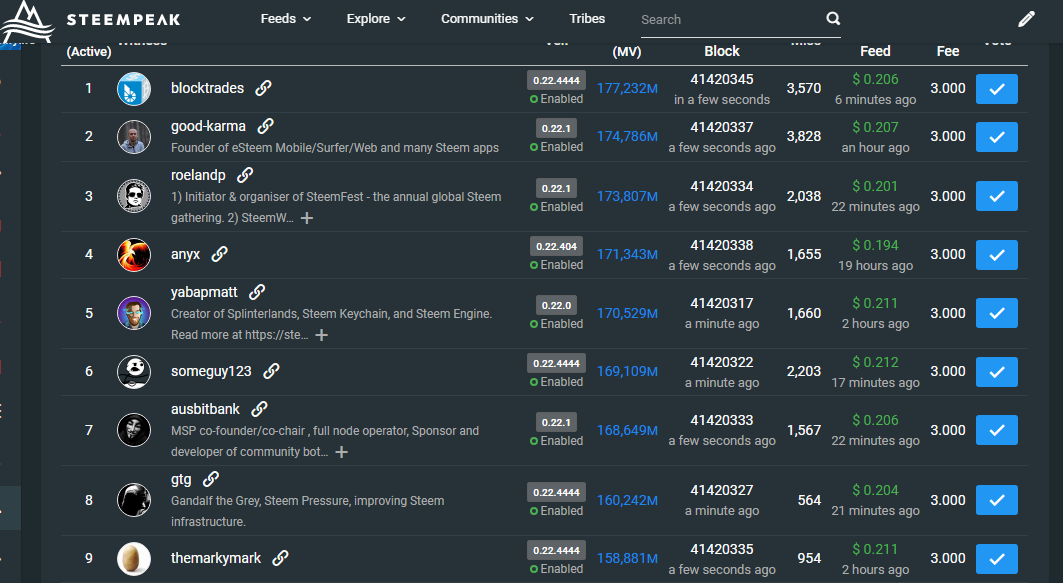Screen dimensions: 1063x583
Task: Open the Communities menu
Action: coord(487,19)
